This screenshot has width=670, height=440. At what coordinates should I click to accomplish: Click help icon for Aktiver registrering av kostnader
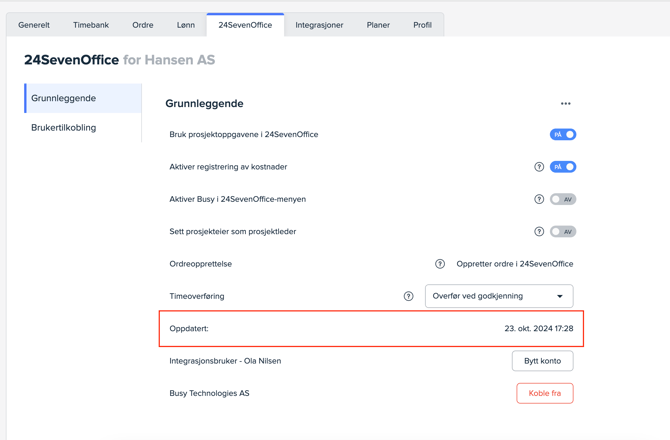[x=539, y=167]
